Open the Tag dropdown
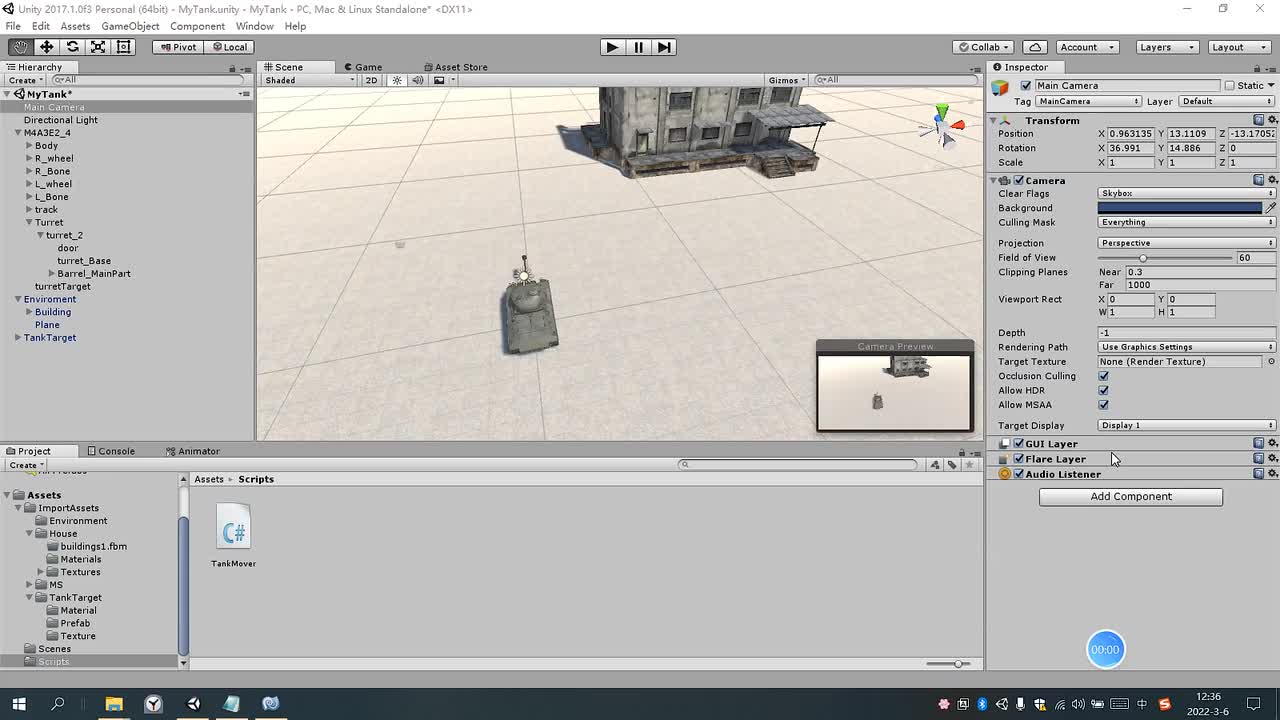Image resolution: width=1280 pixels, height=720 pixels. click(1088, 101)
